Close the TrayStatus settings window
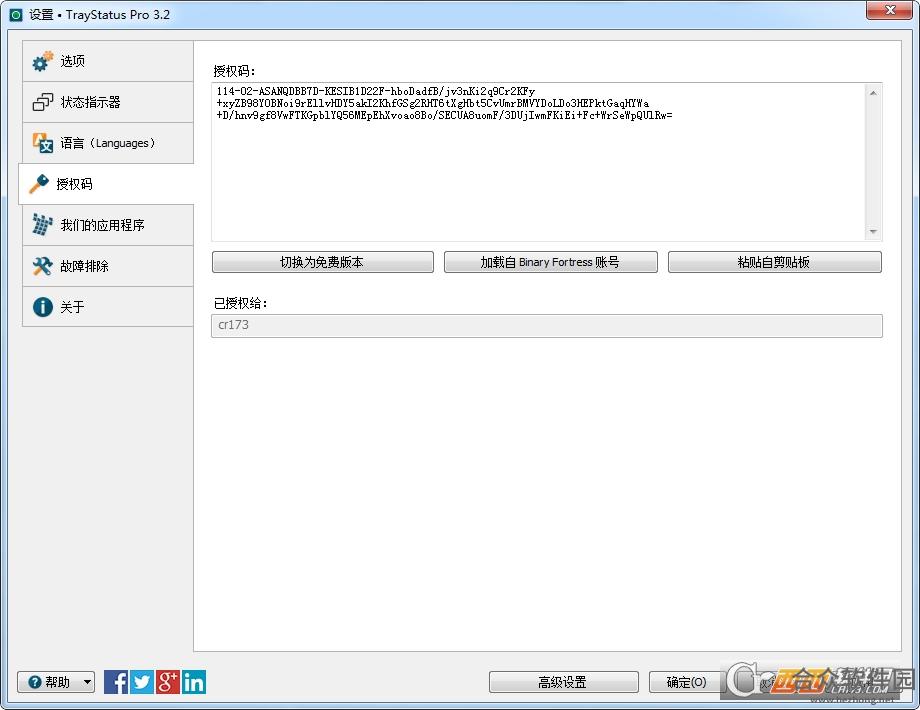Viewport: 920px width, 710px height. click(x=889, y=10)
